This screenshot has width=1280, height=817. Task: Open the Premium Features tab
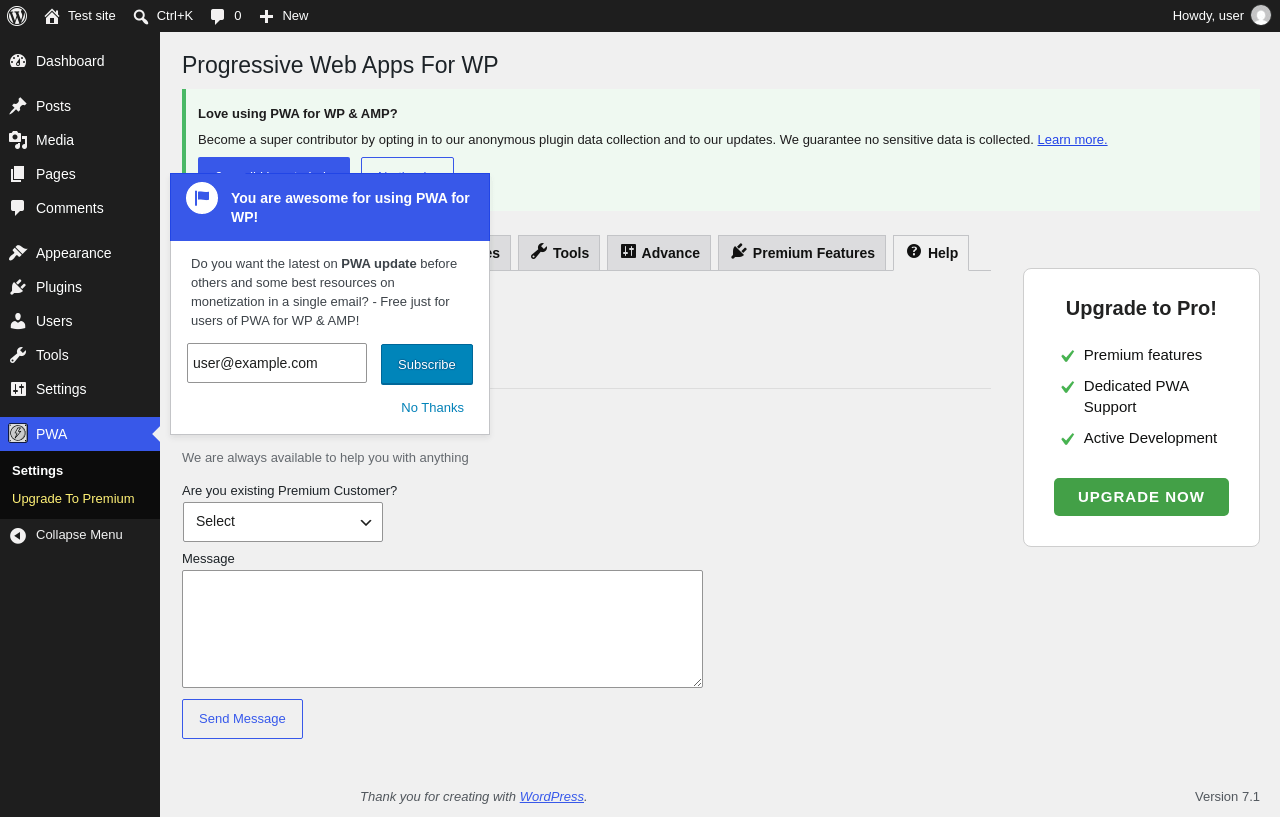(802, 253)
